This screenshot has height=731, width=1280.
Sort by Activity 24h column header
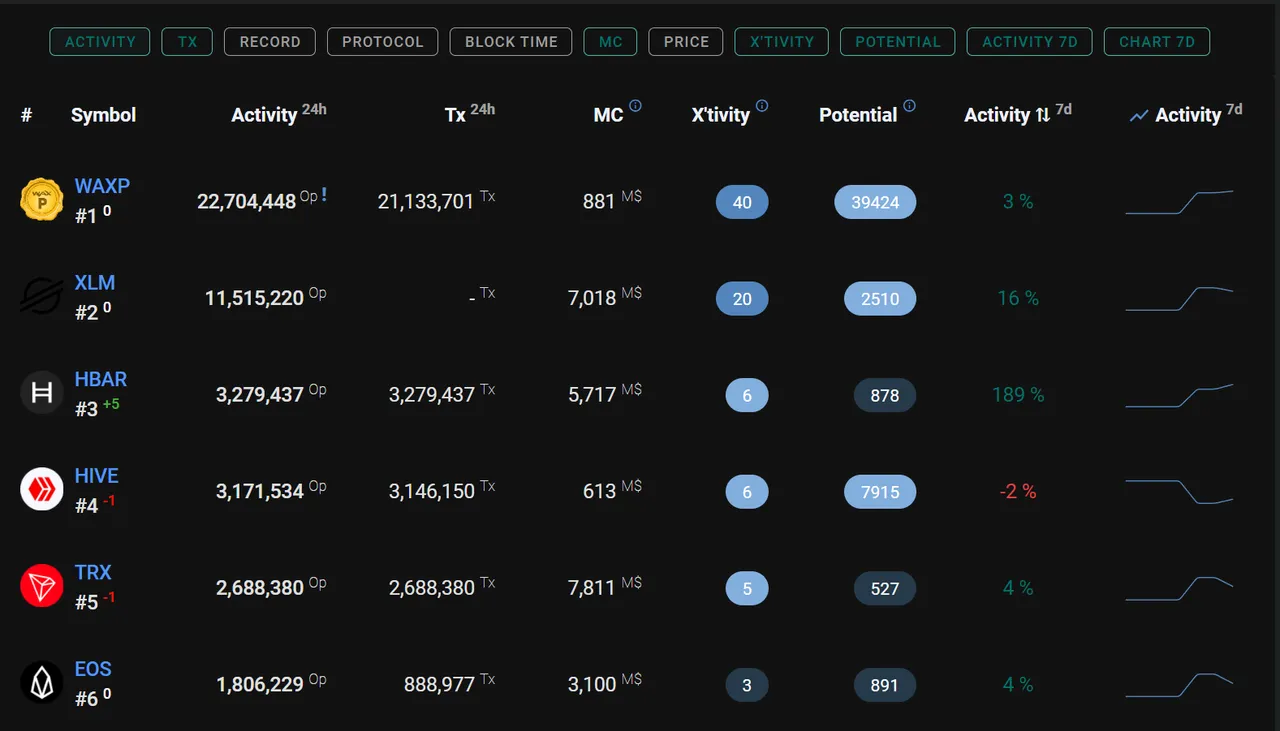pos(279,114)
